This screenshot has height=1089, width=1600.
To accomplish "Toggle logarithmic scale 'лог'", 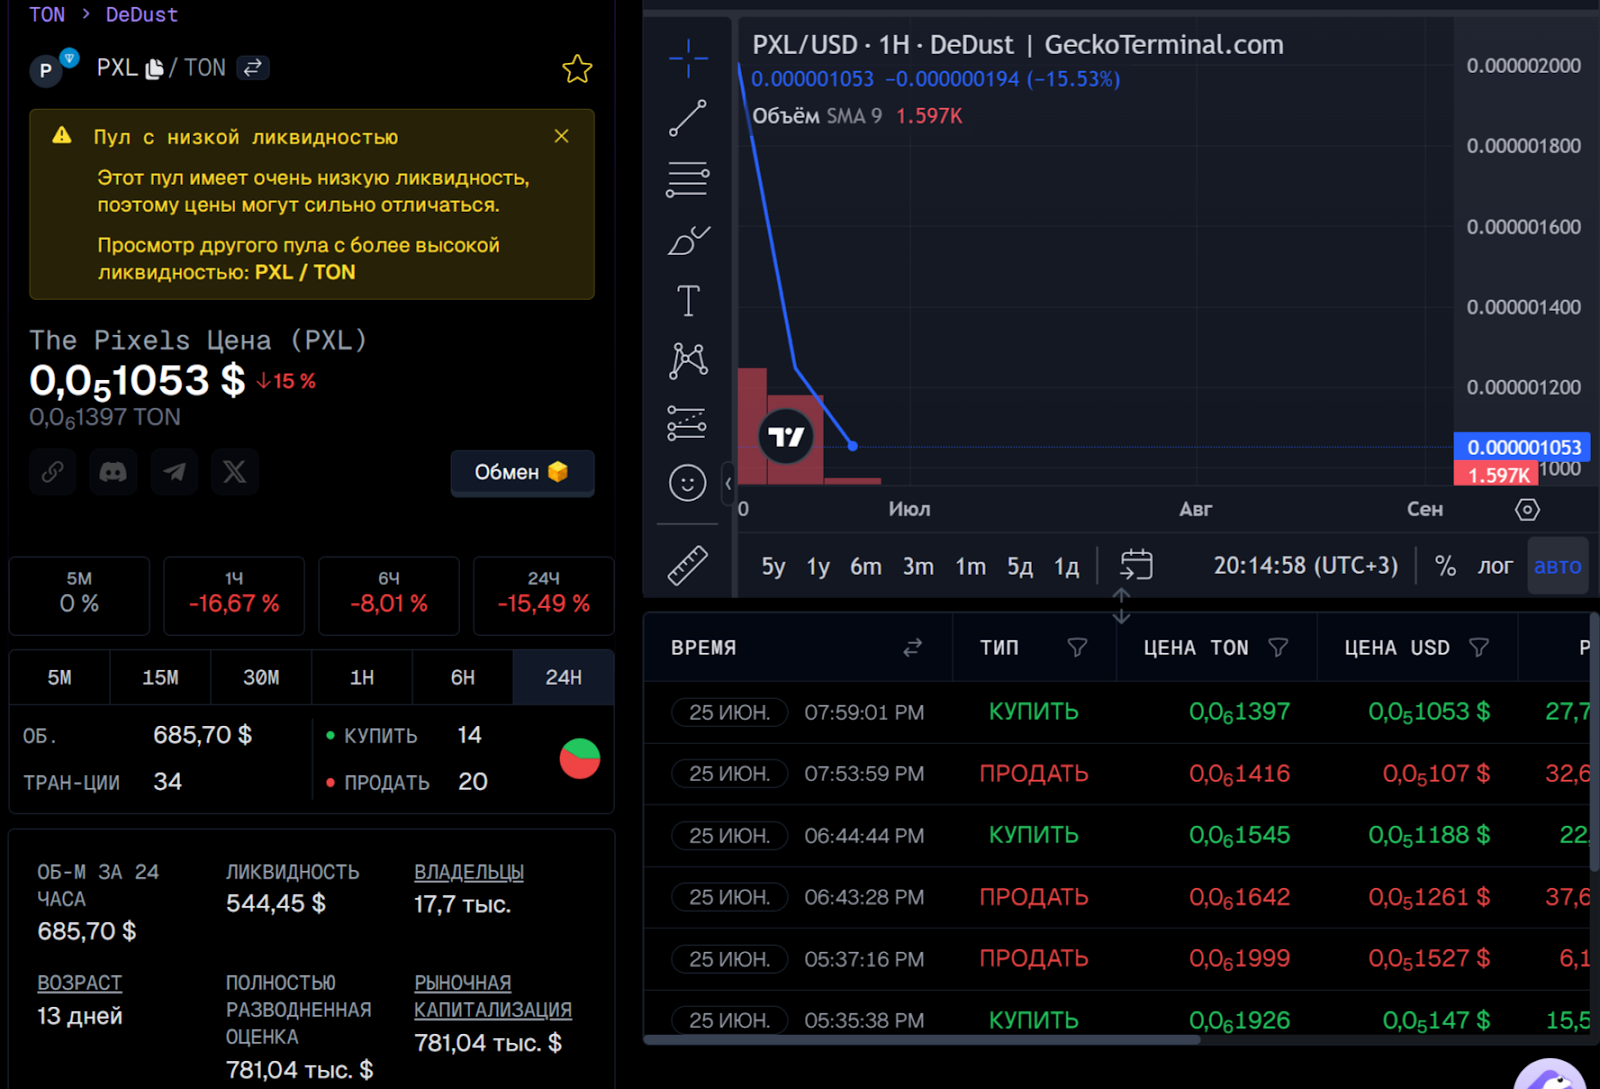I will click(x=1495, y=566).
